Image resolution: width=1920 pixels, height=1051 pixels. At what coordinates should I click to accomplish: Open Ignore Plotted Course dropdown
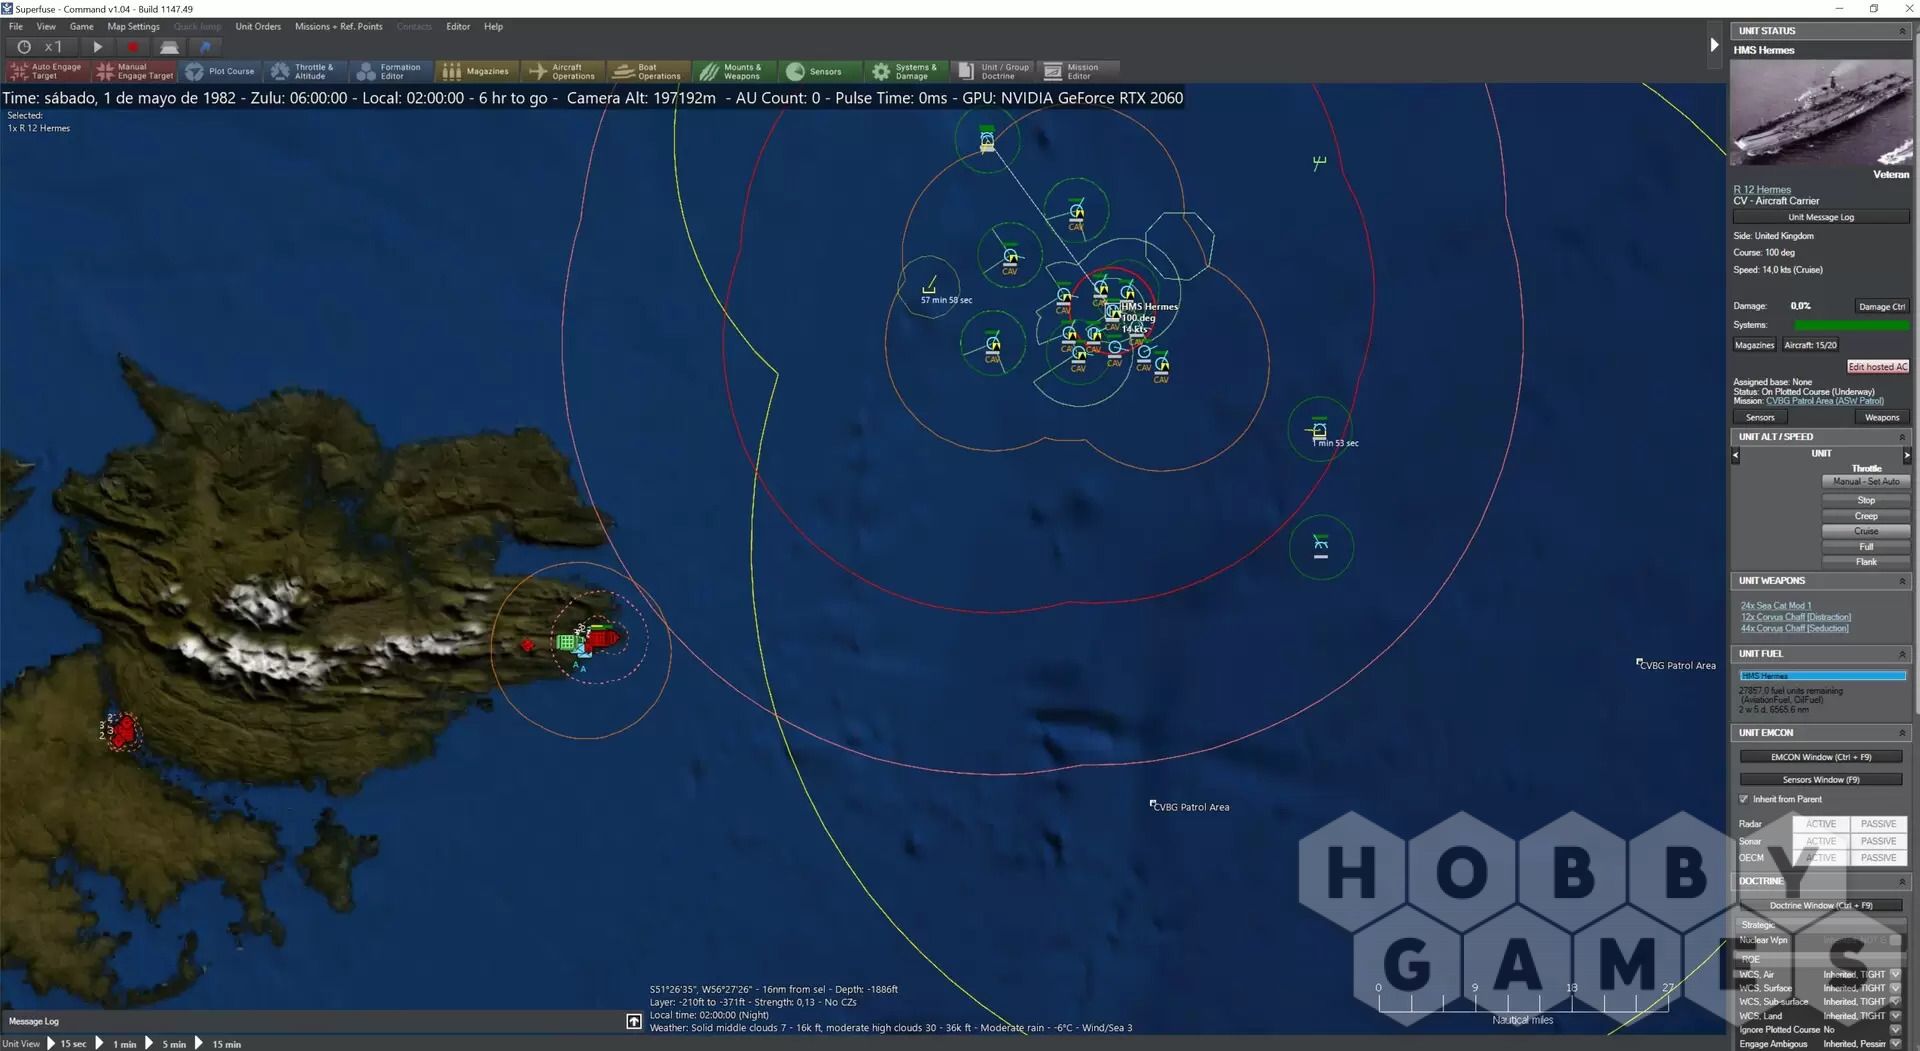[x=1895, y=1029]
